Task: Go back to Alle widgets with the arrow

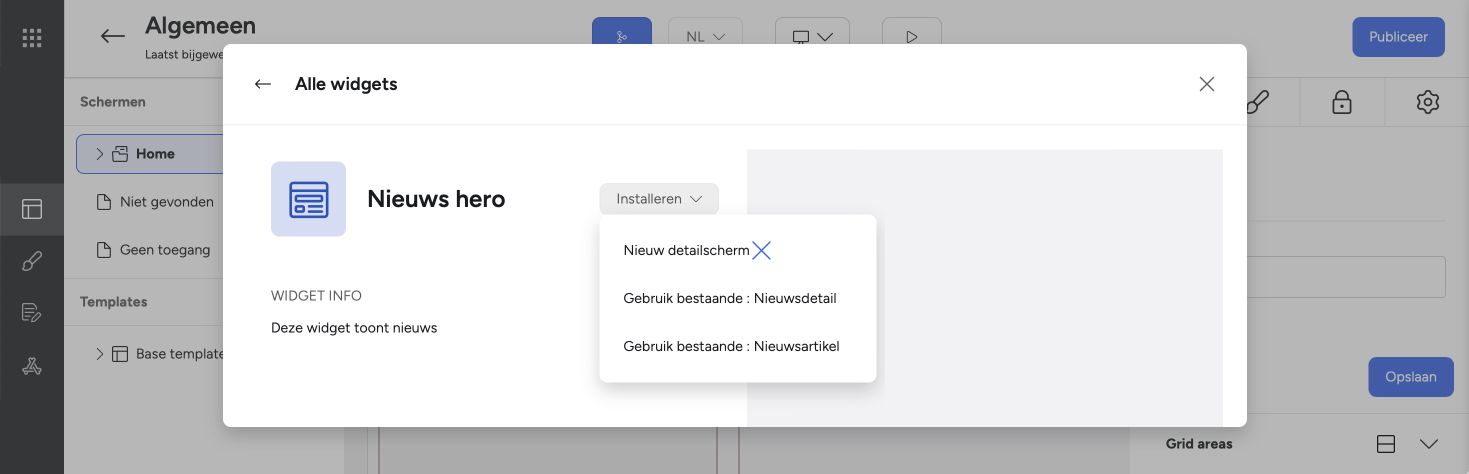Action: point(263,84)
